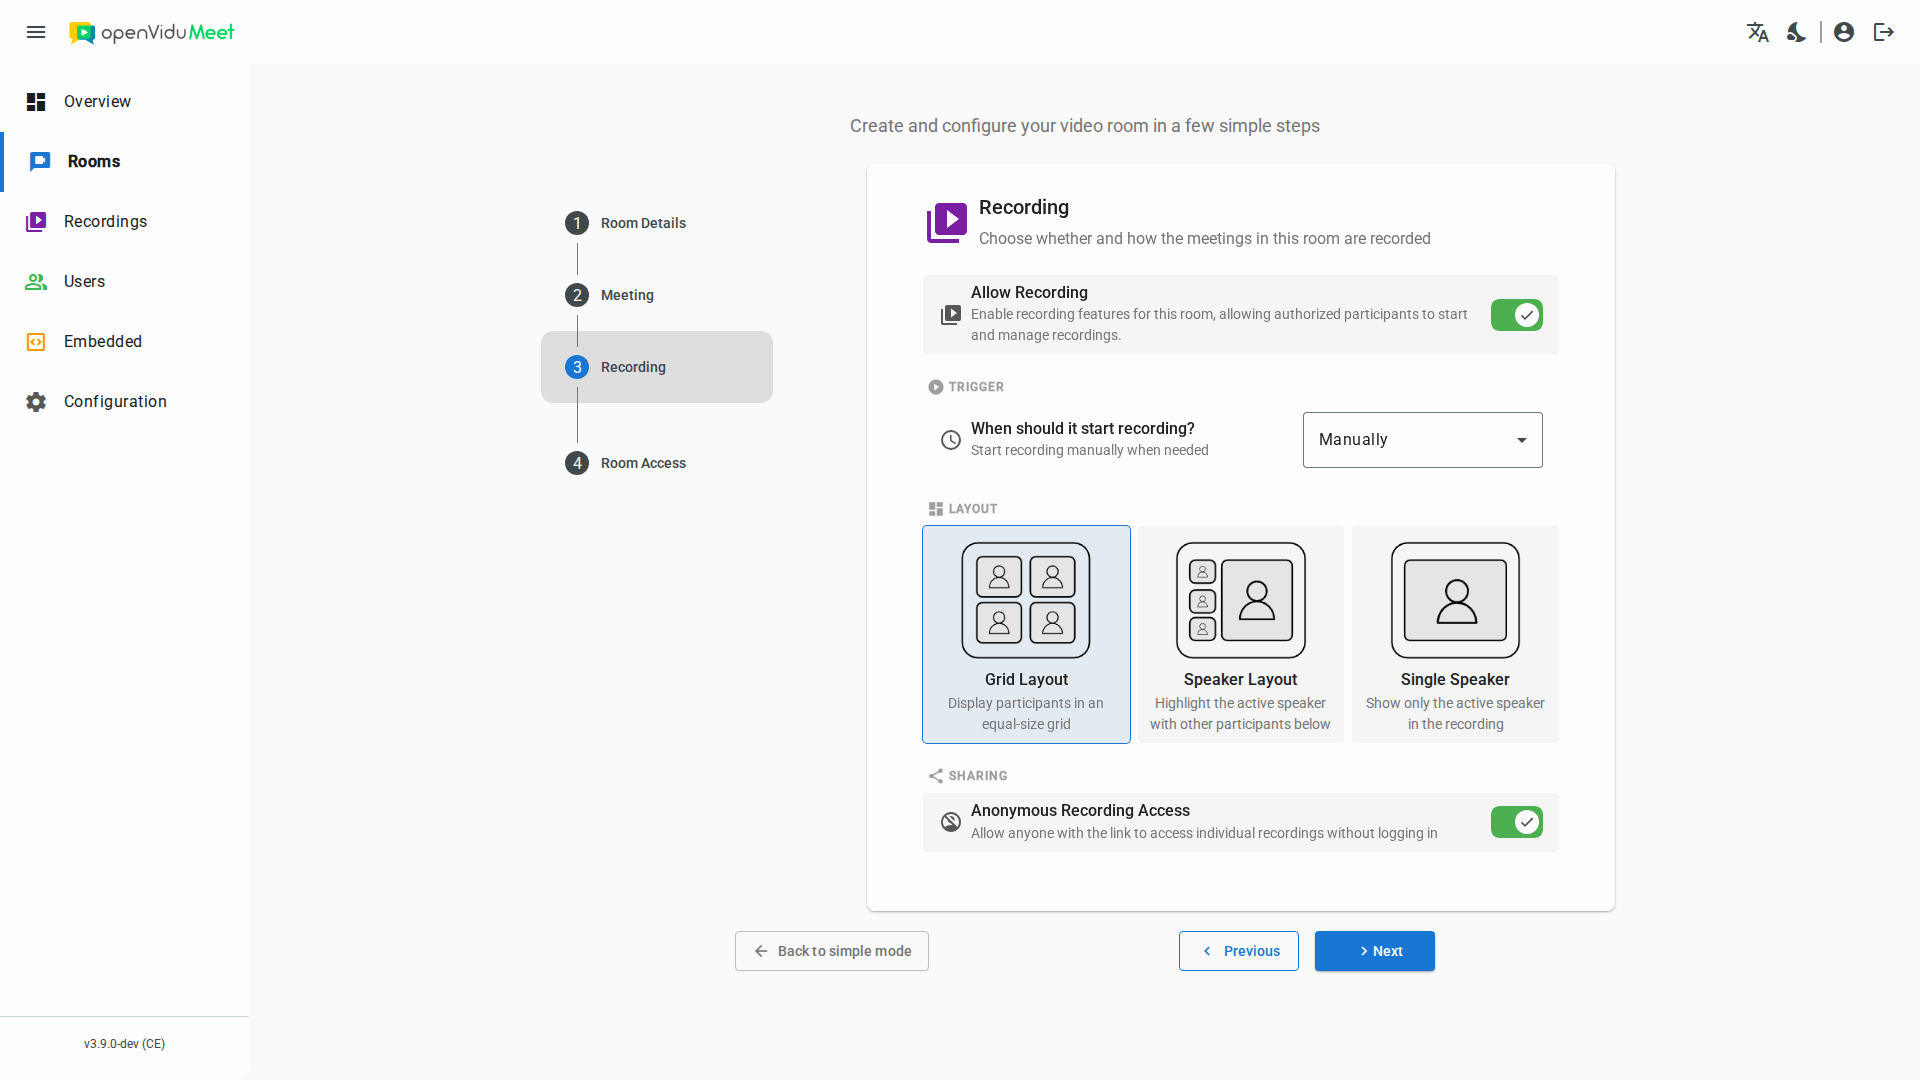
Task: Jump to Room Details step label
Action: click(x=643, y=223)
